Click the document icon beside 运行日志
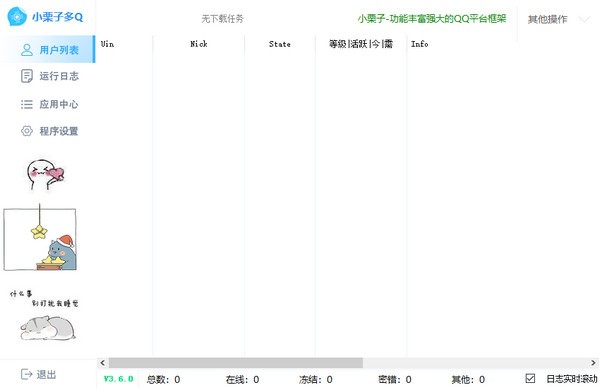 coord(27,76)
